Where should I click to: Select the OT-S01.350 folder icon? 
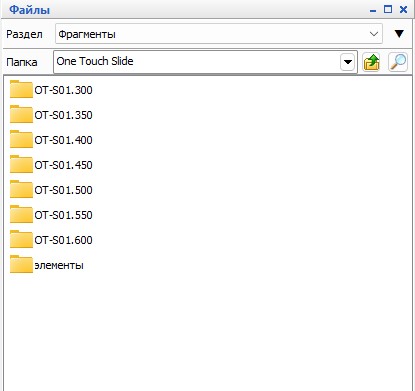(x=21, y=114)
